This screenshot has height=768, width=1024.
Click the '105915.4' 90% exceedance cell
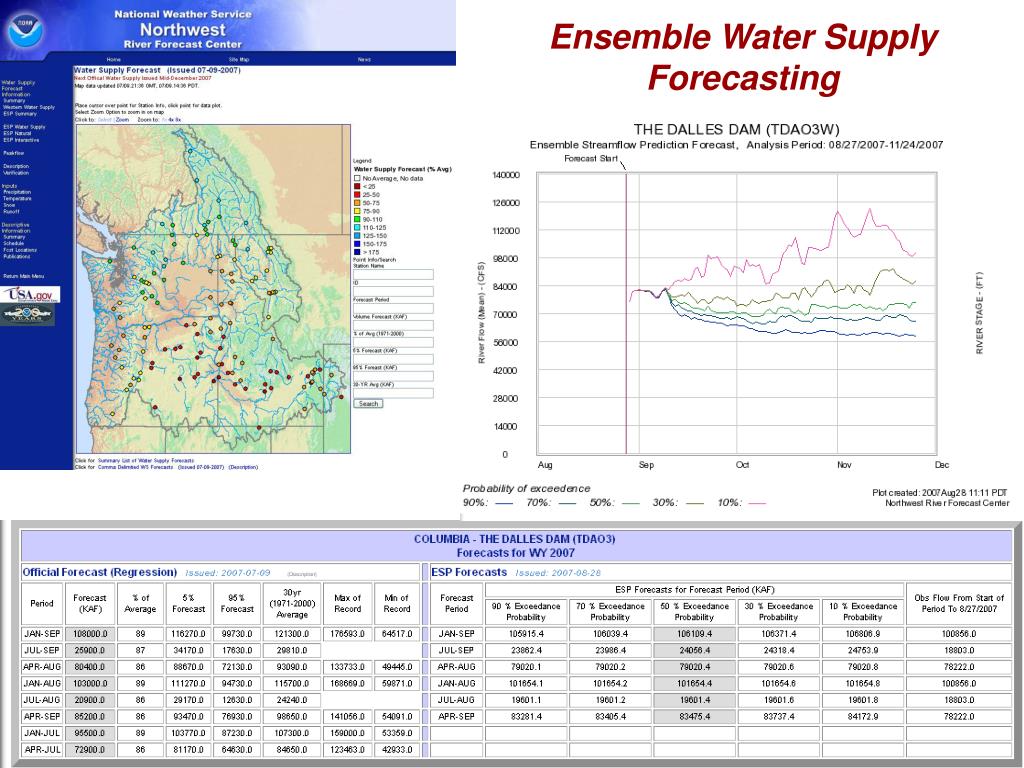526,634
